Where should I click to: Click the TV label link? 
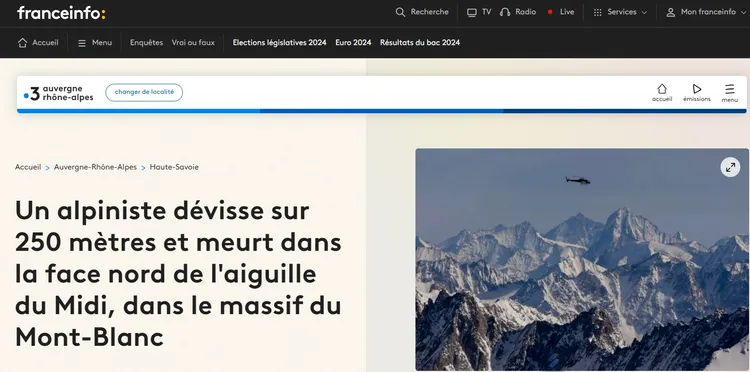pos(486,12)
